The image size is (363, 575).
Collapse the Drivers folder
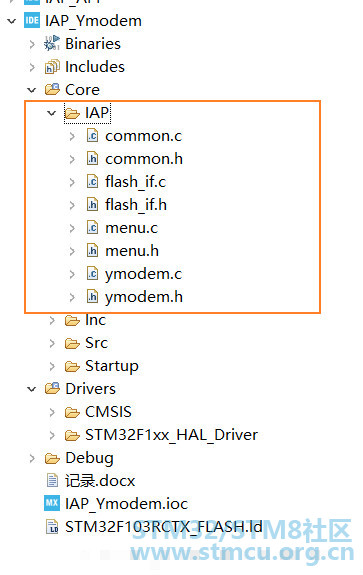(x=32, y=389)
